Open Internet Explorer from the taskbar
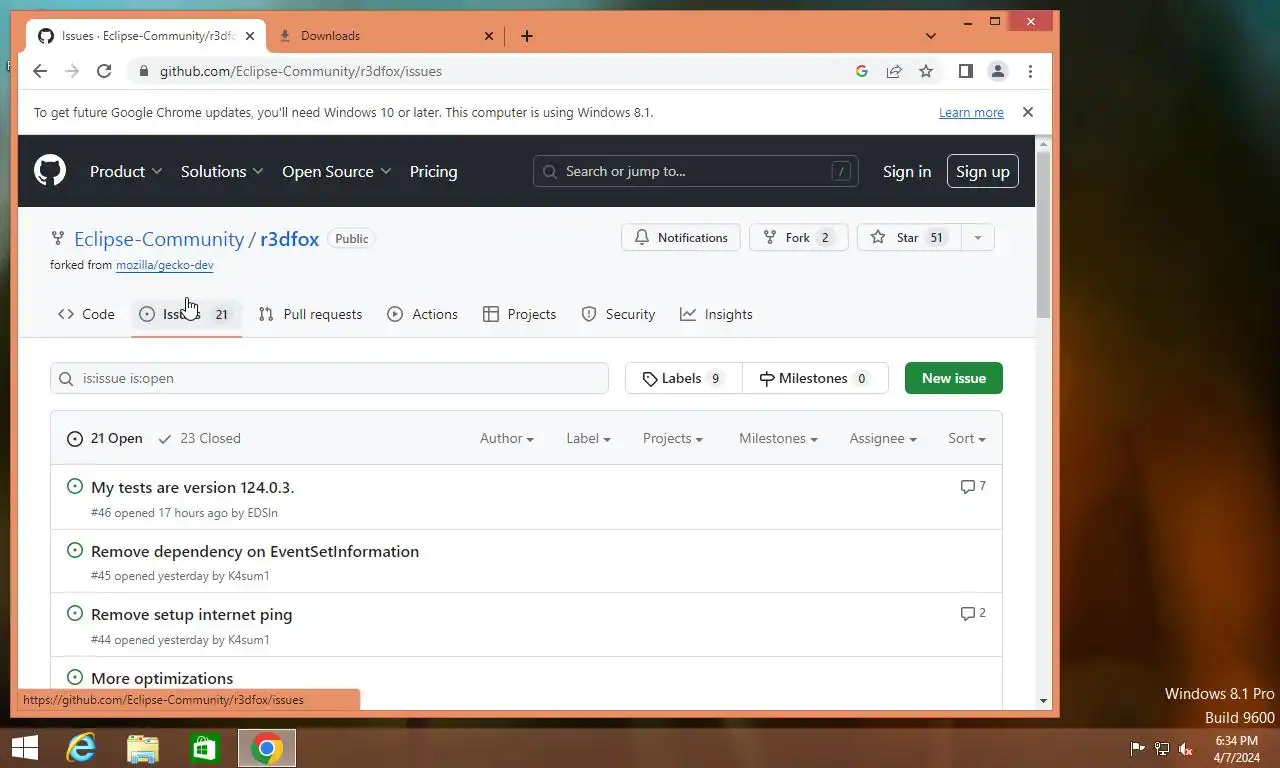 (80, 748)
